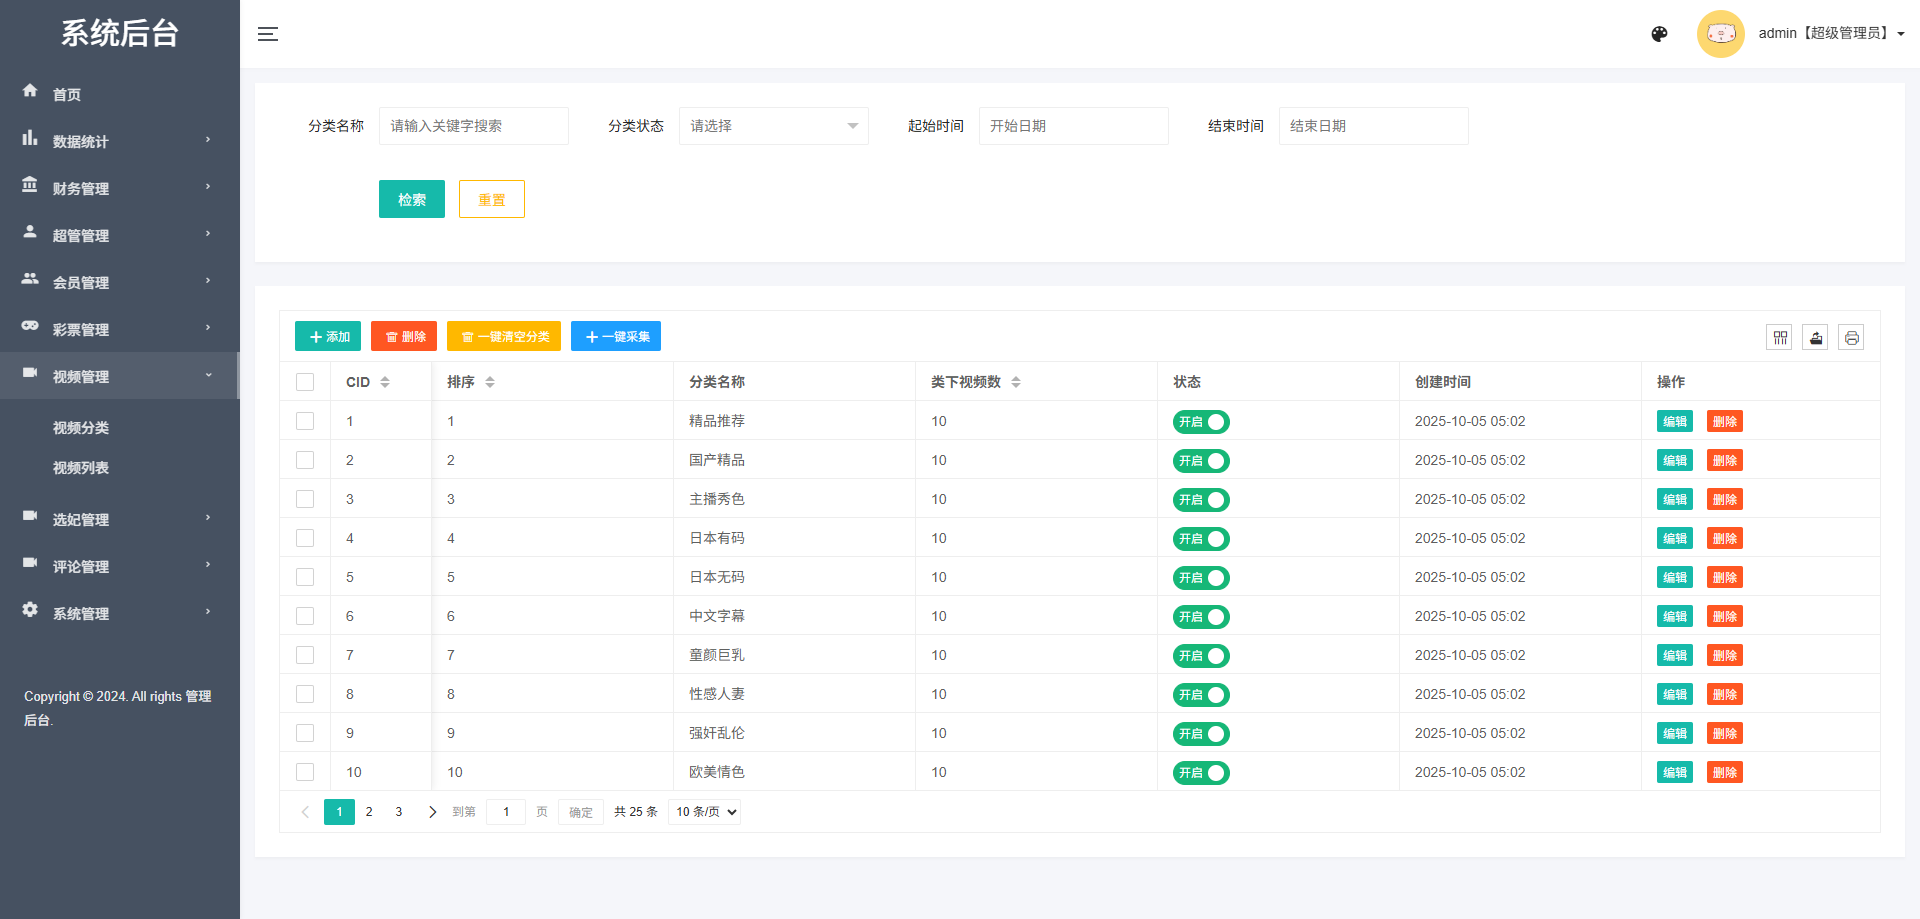Switch to the 视频列表 menu item

pyautogui.click(x=81, y=467)
